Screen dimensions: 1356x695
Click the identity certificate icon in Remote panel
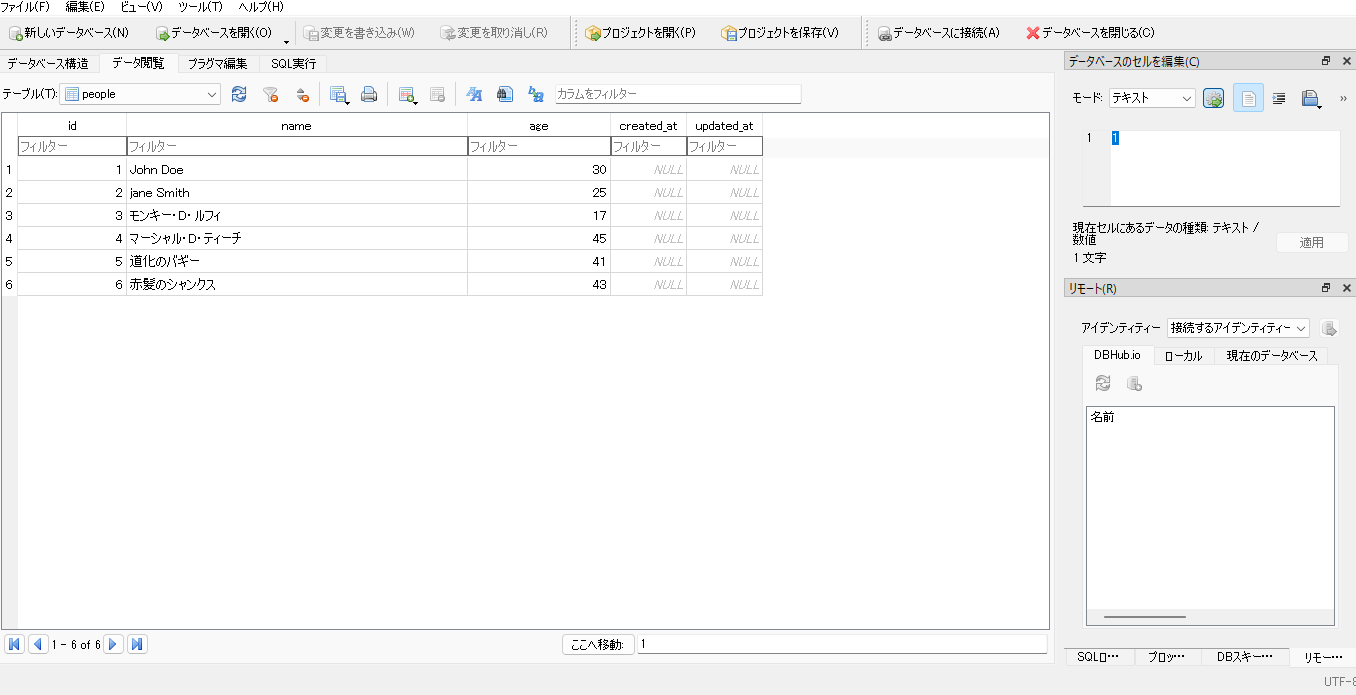point(1329,328)
